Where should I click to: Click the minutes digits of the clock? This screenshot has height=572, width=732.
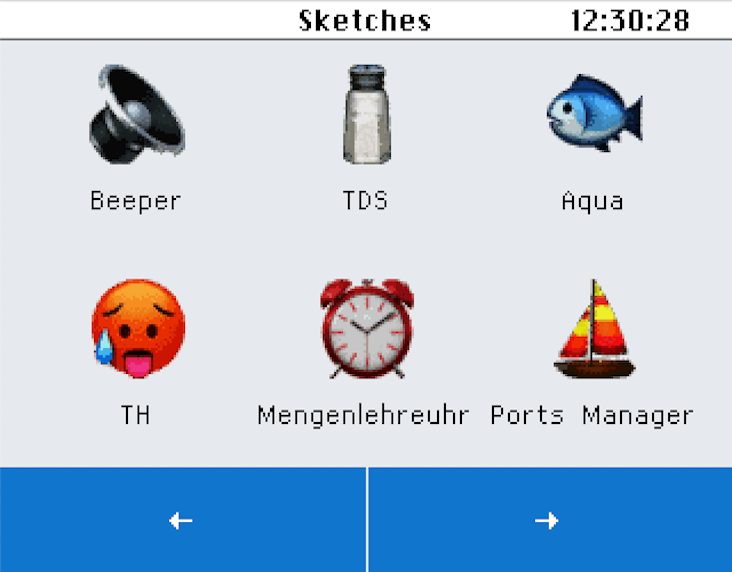coord(628,21)
